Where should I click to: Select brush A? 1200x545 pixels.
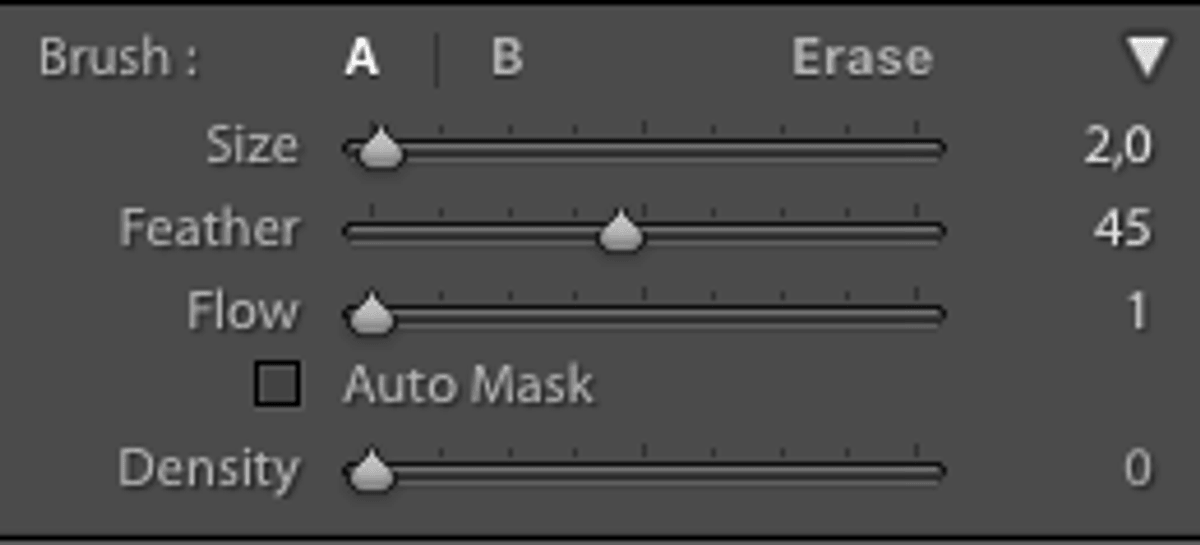tap(362, 58)
